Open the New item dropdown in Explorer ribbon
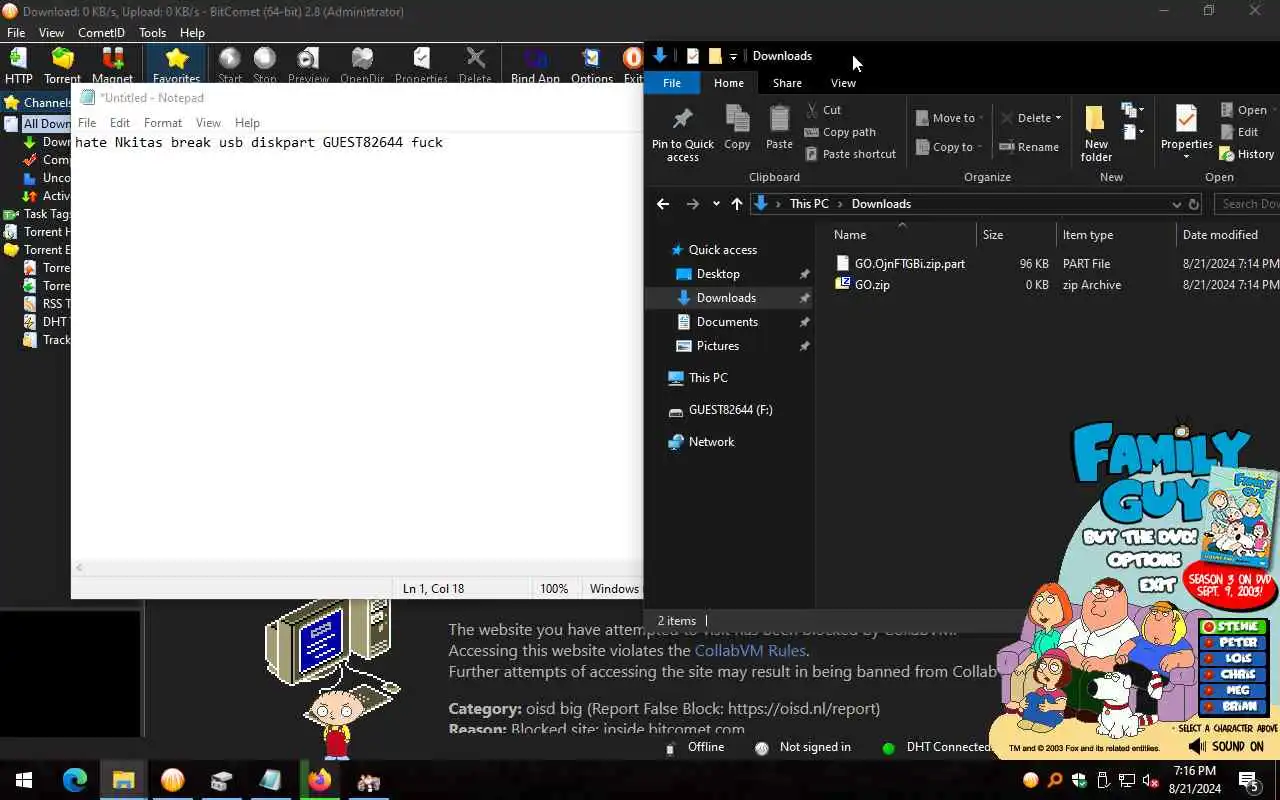This screenshot has height=800, width=1280. click(1133, 110)
